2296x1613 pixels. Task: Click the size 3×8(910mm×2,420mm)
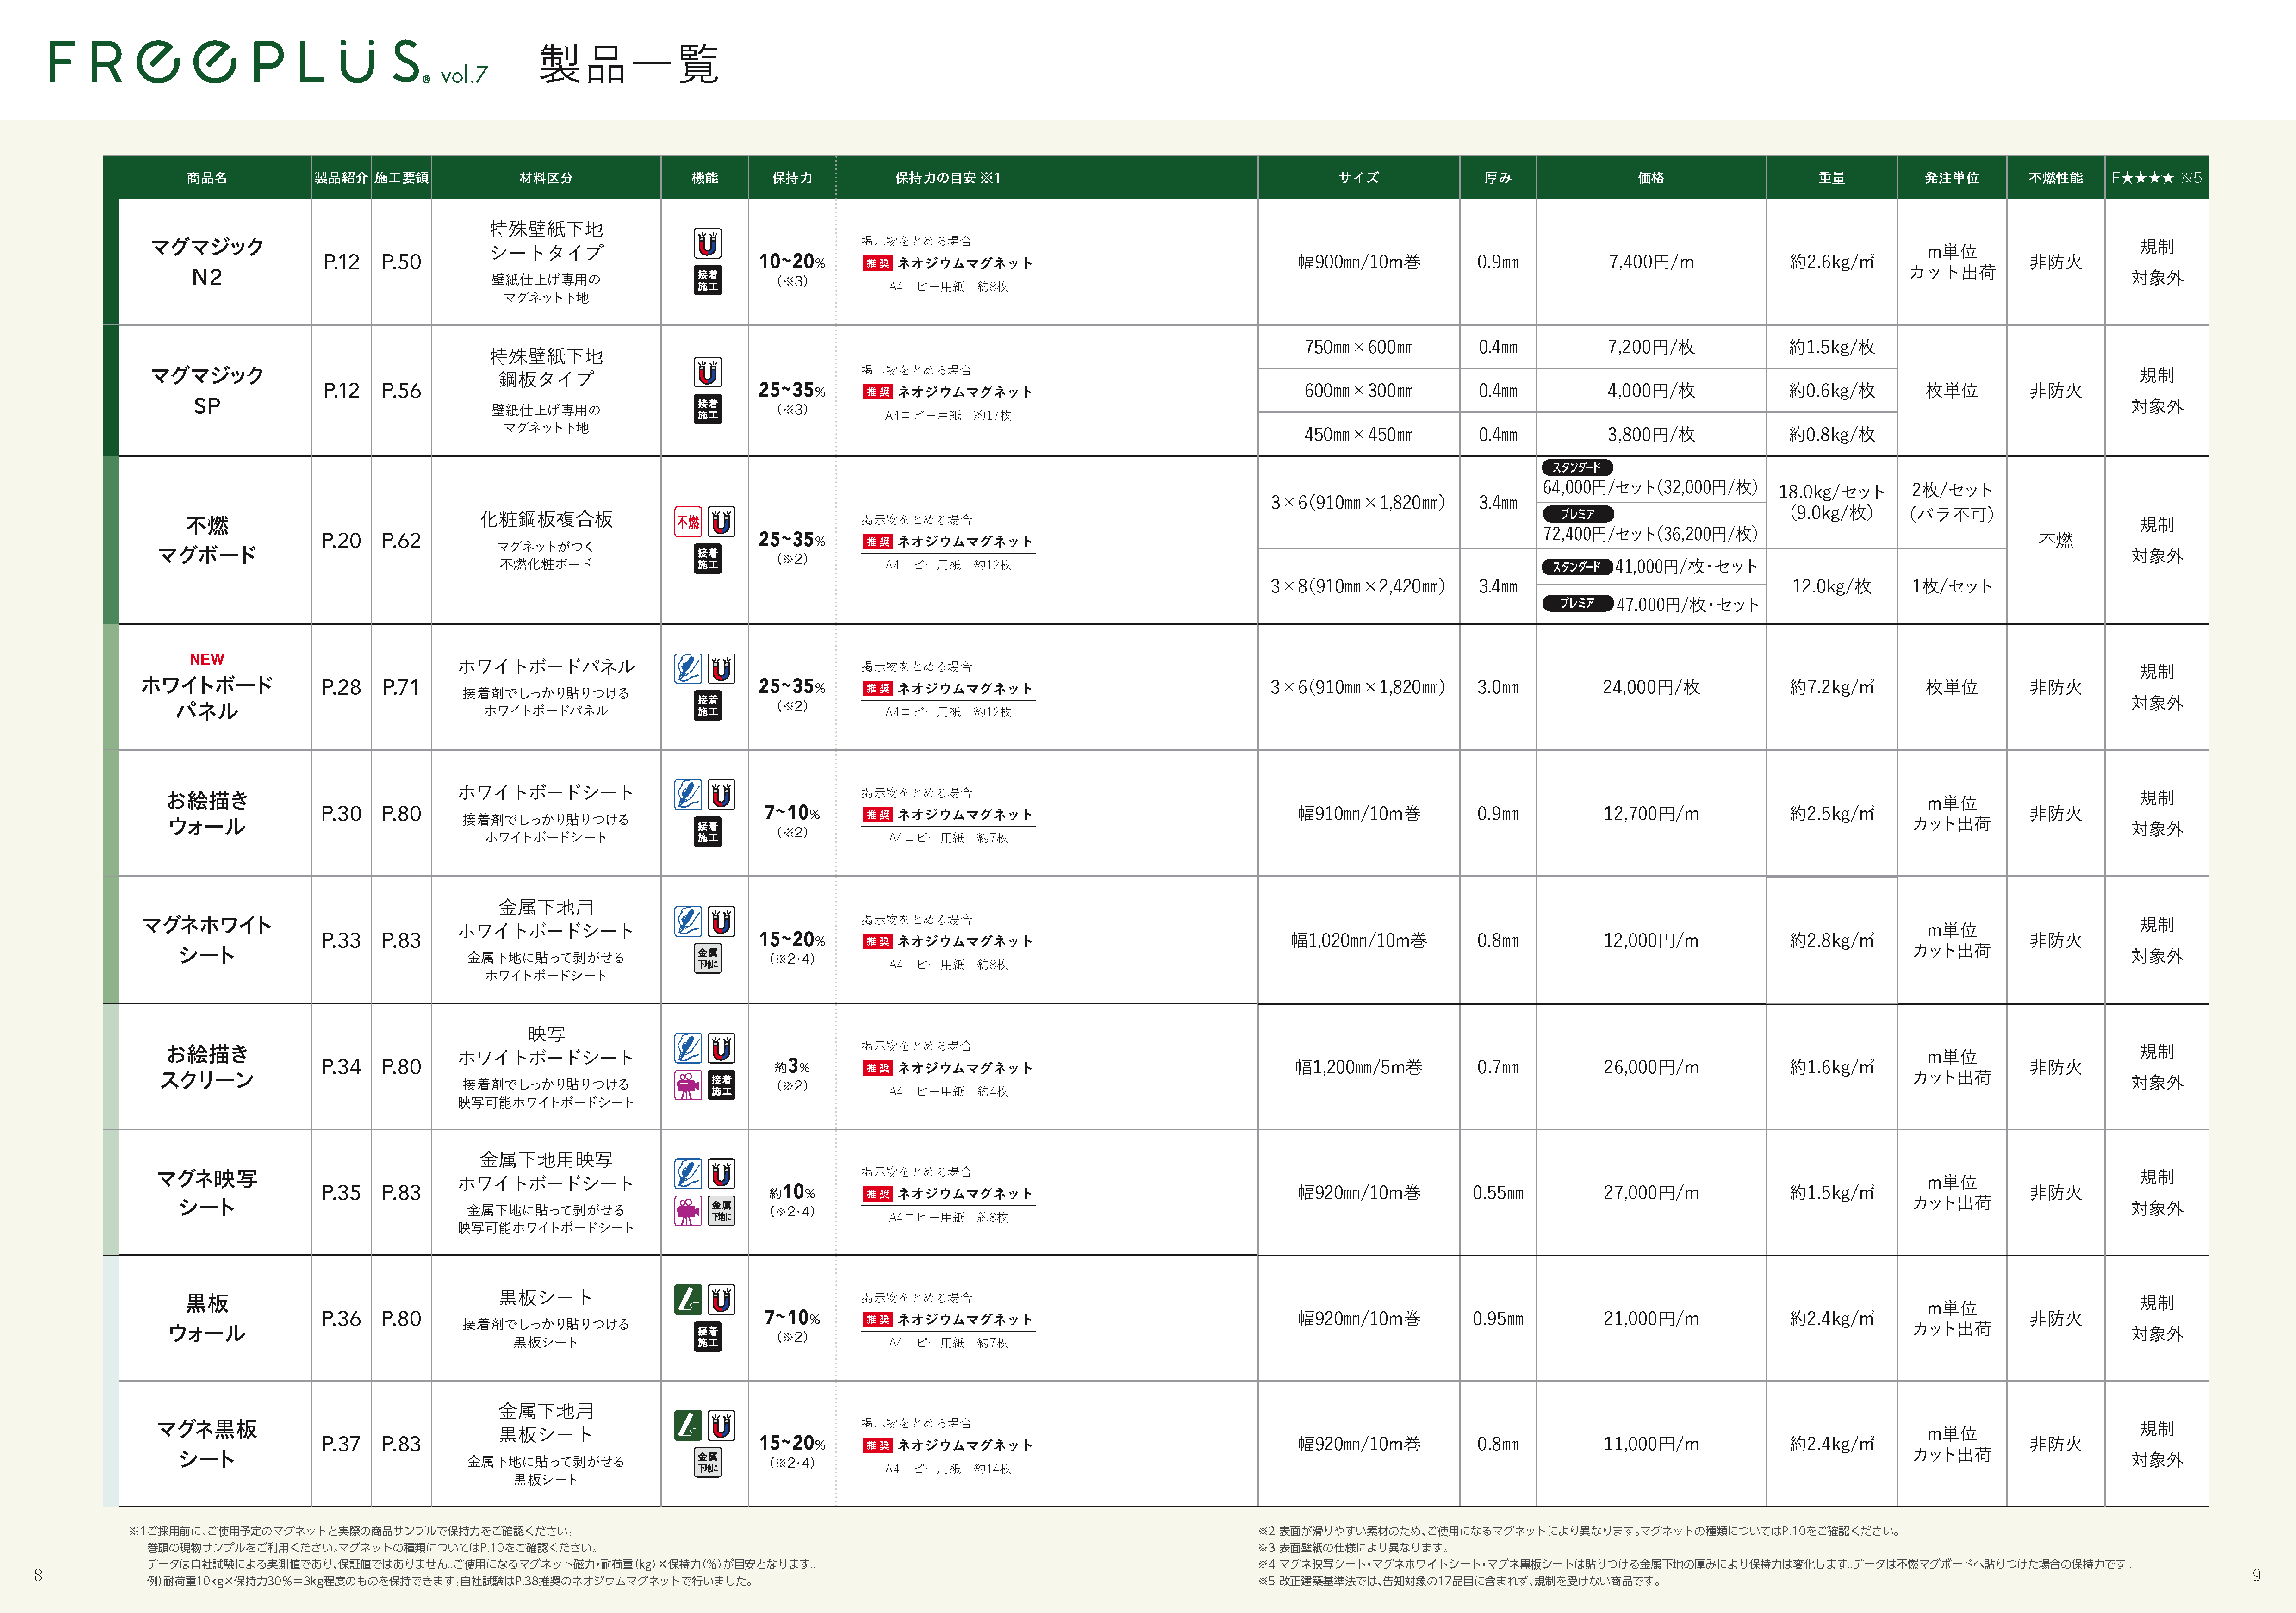click(x=1358, y=587)
